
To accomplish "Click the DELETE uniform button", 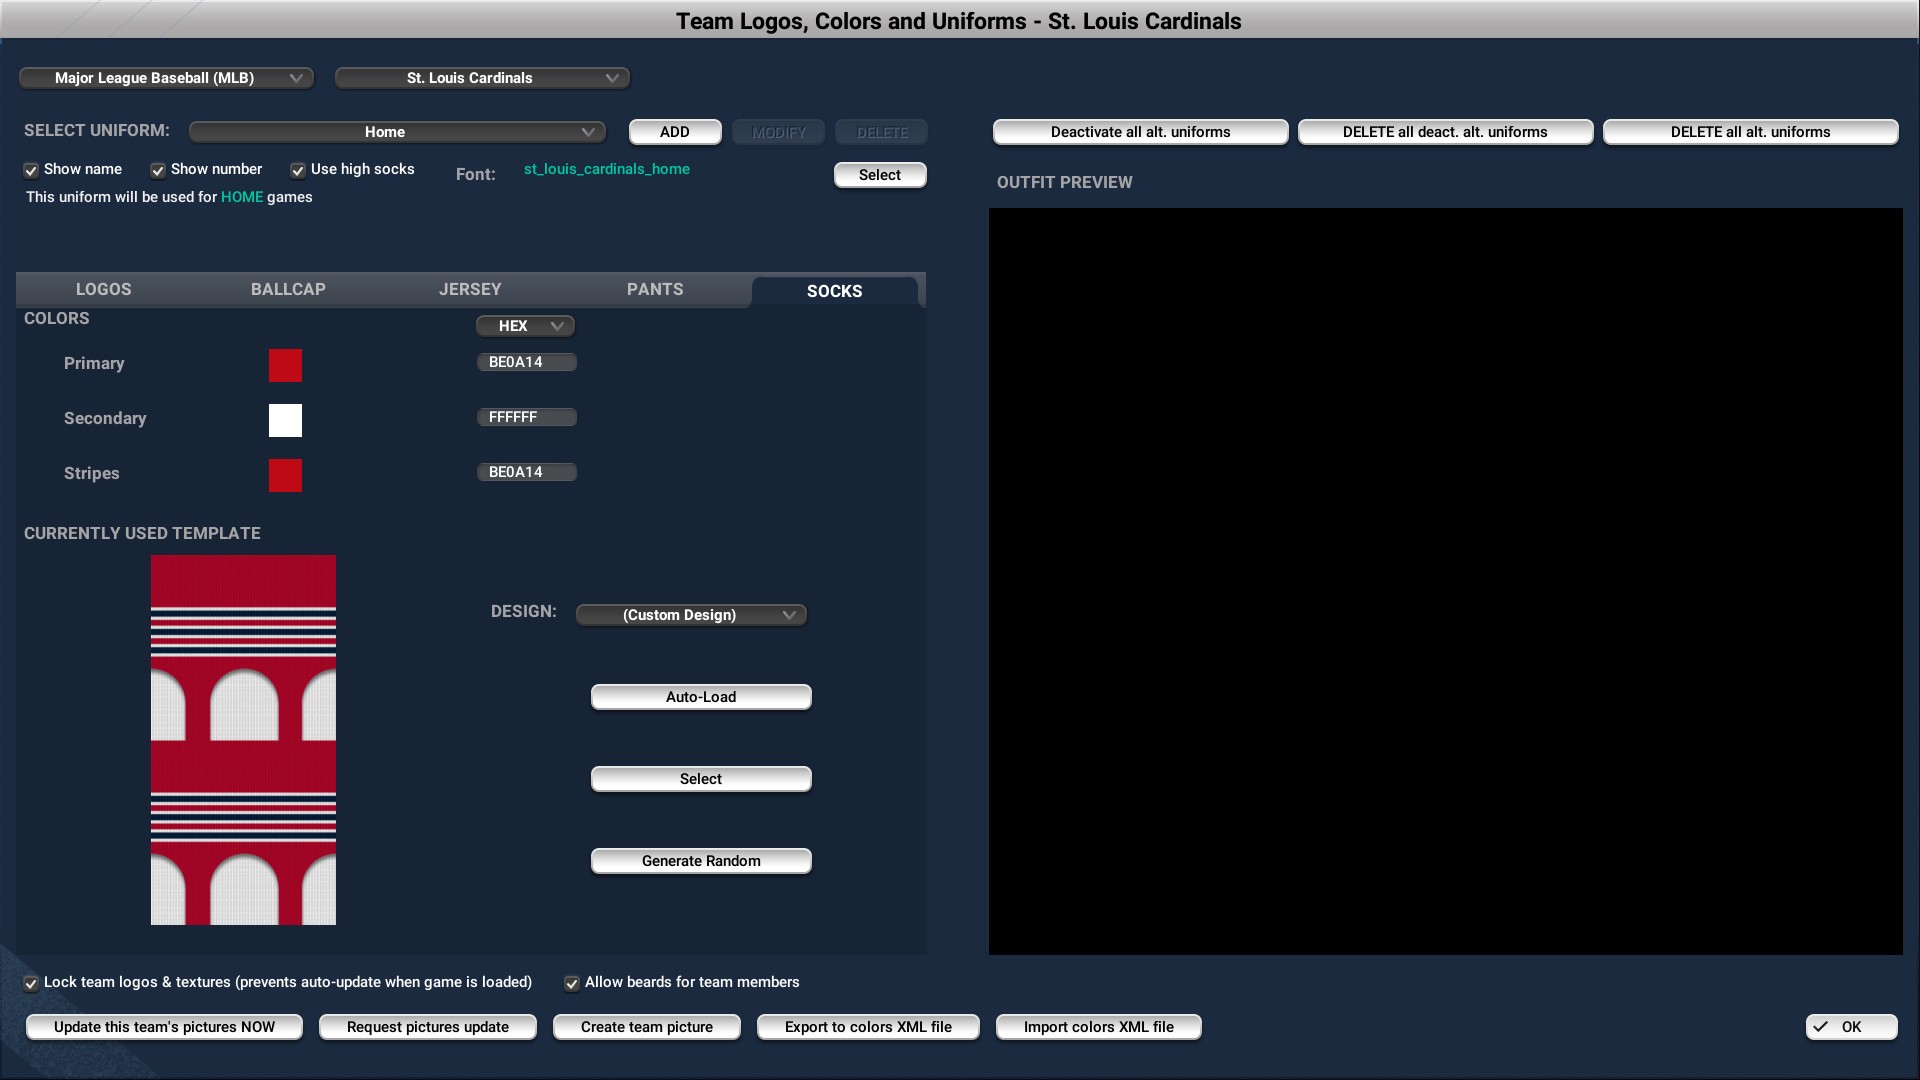I will [x=882, y=132].
